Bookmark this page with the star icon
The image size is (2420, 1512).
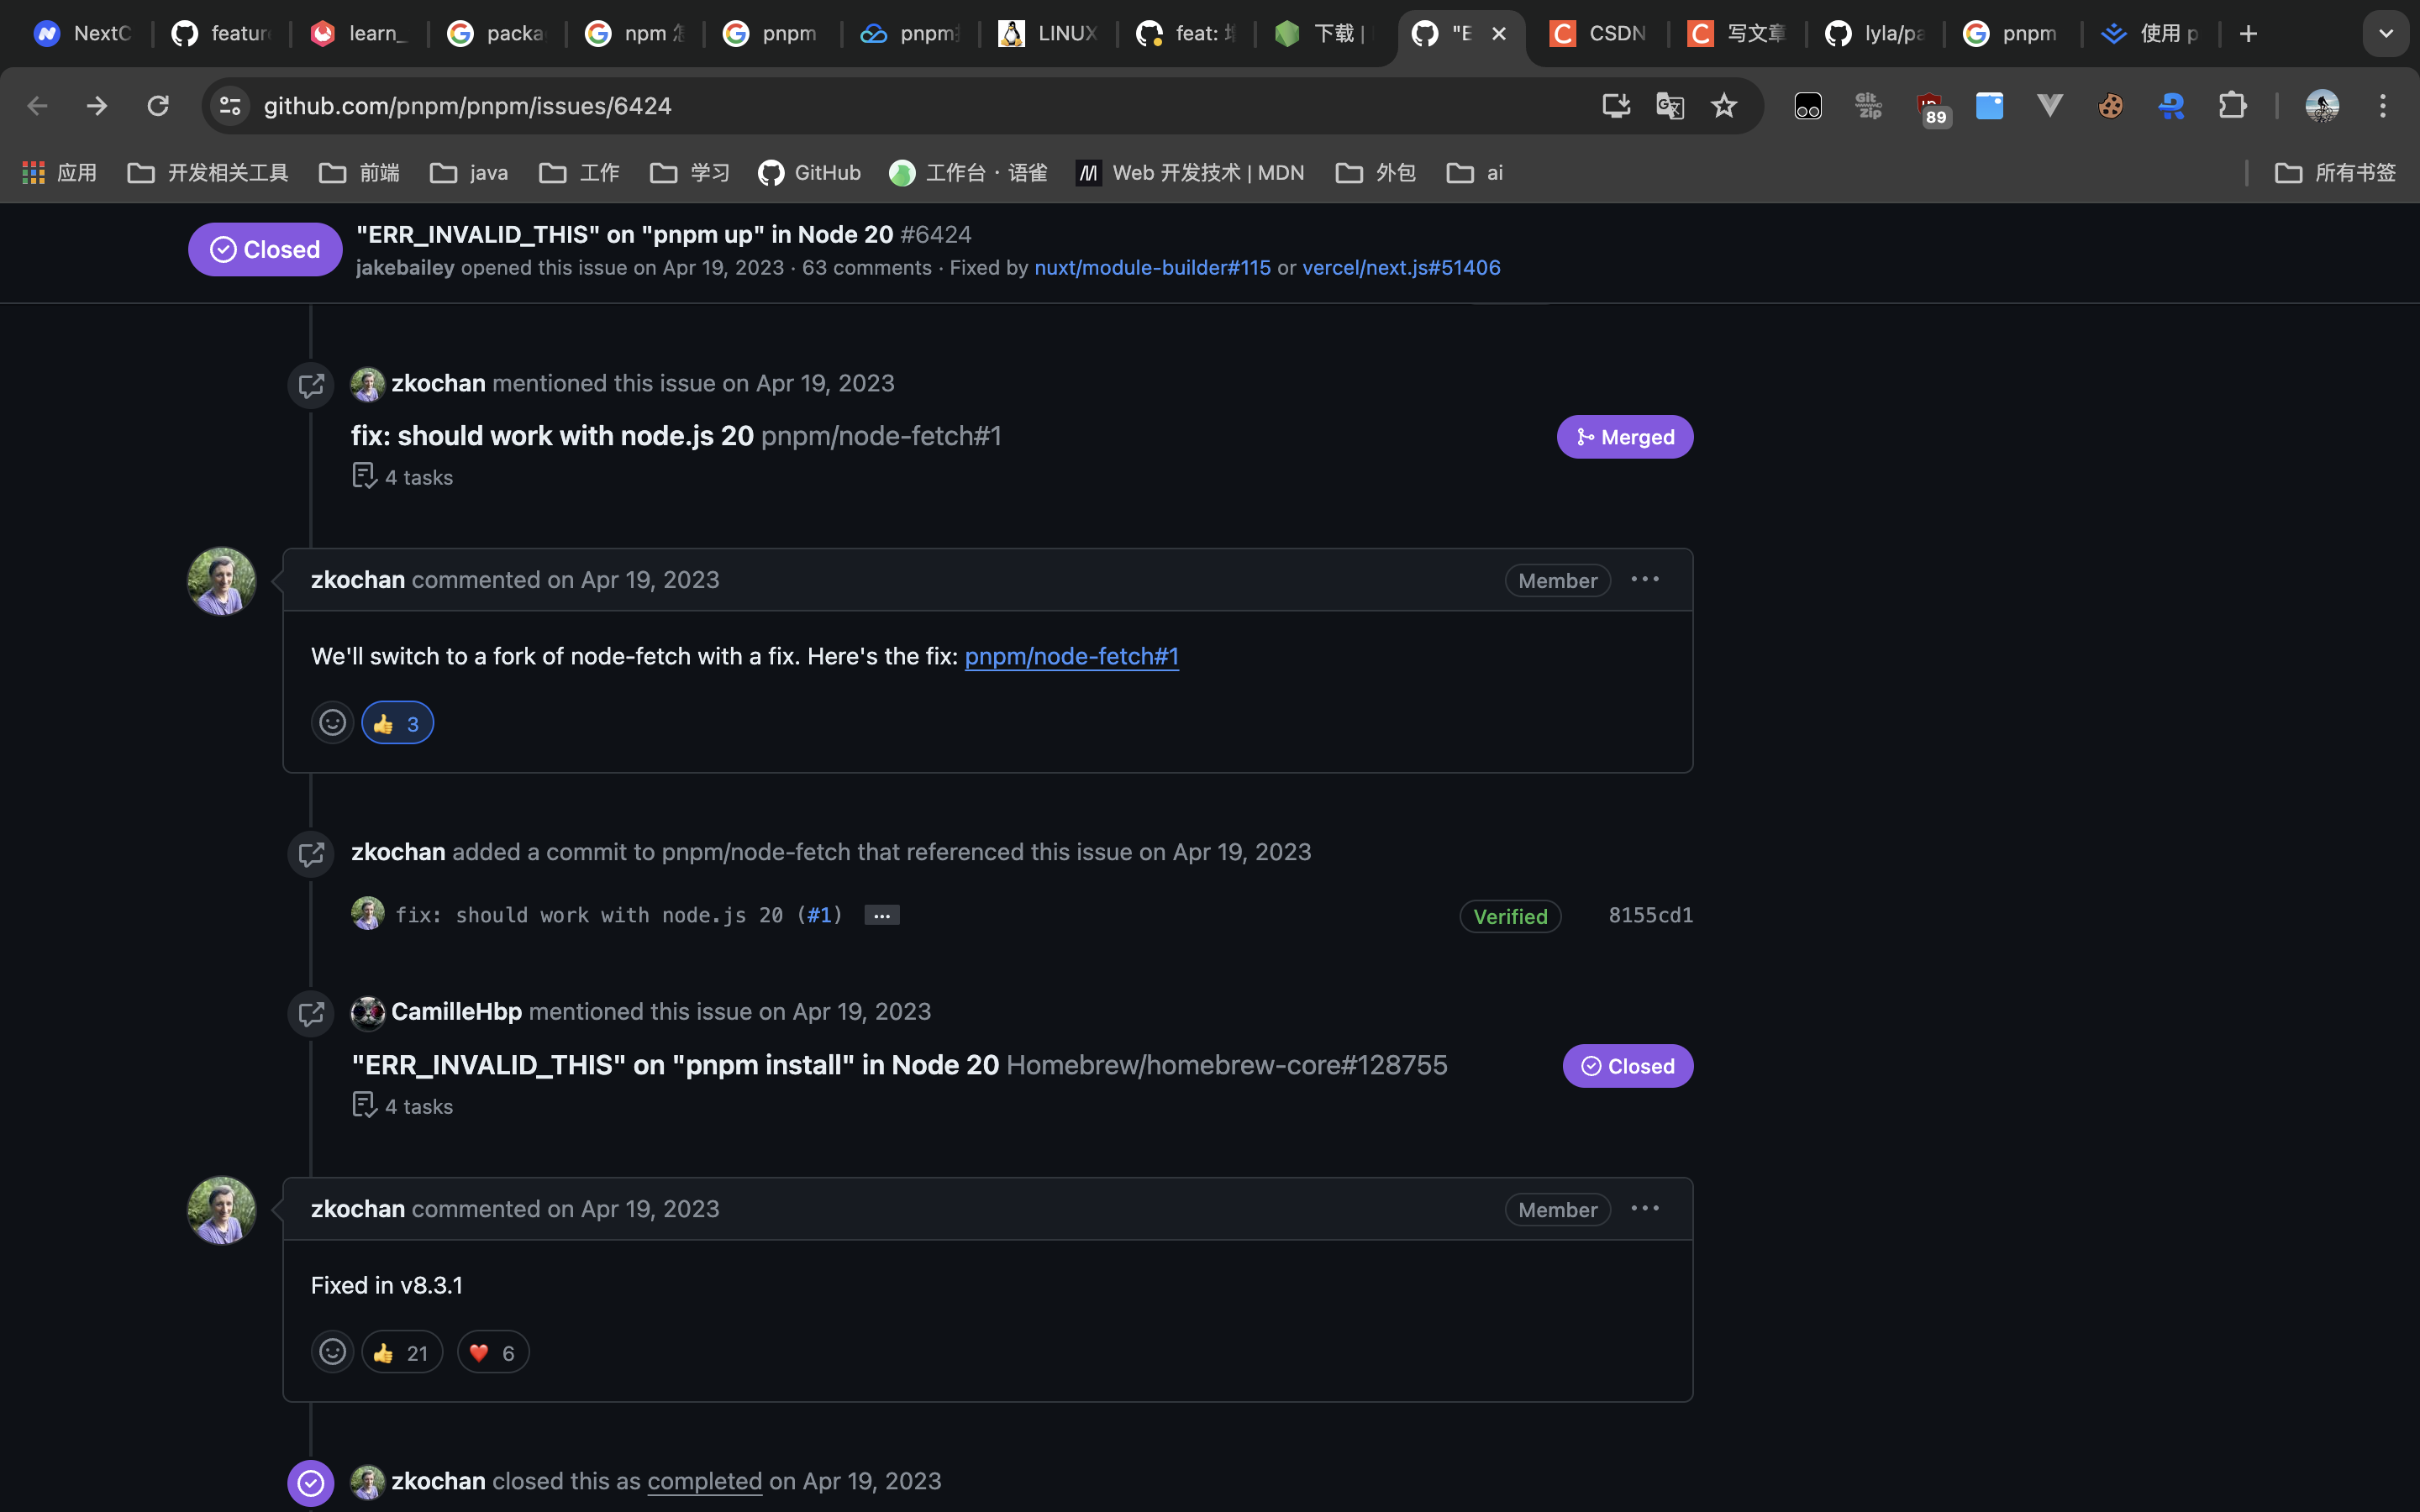(1724, 105)
